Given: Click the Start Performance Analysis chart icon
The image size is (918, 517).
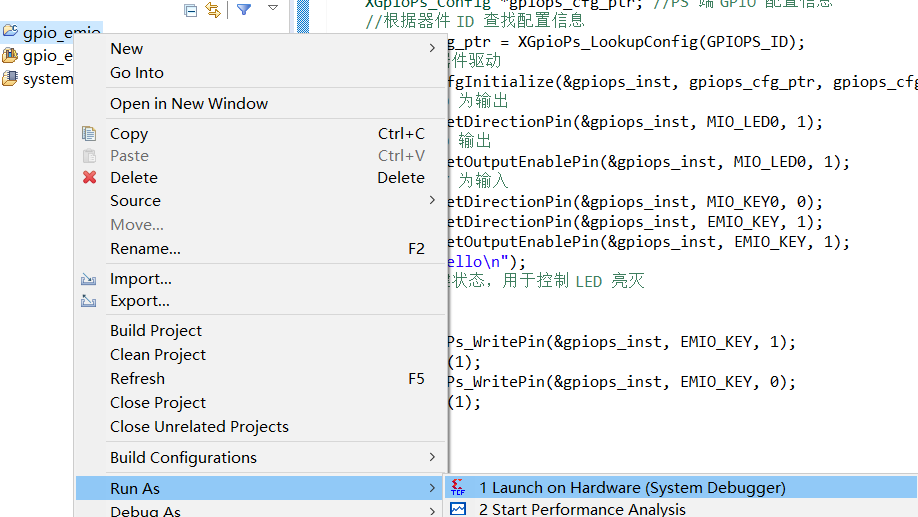Looking at the screenshot, I should [x=458, y=509].
